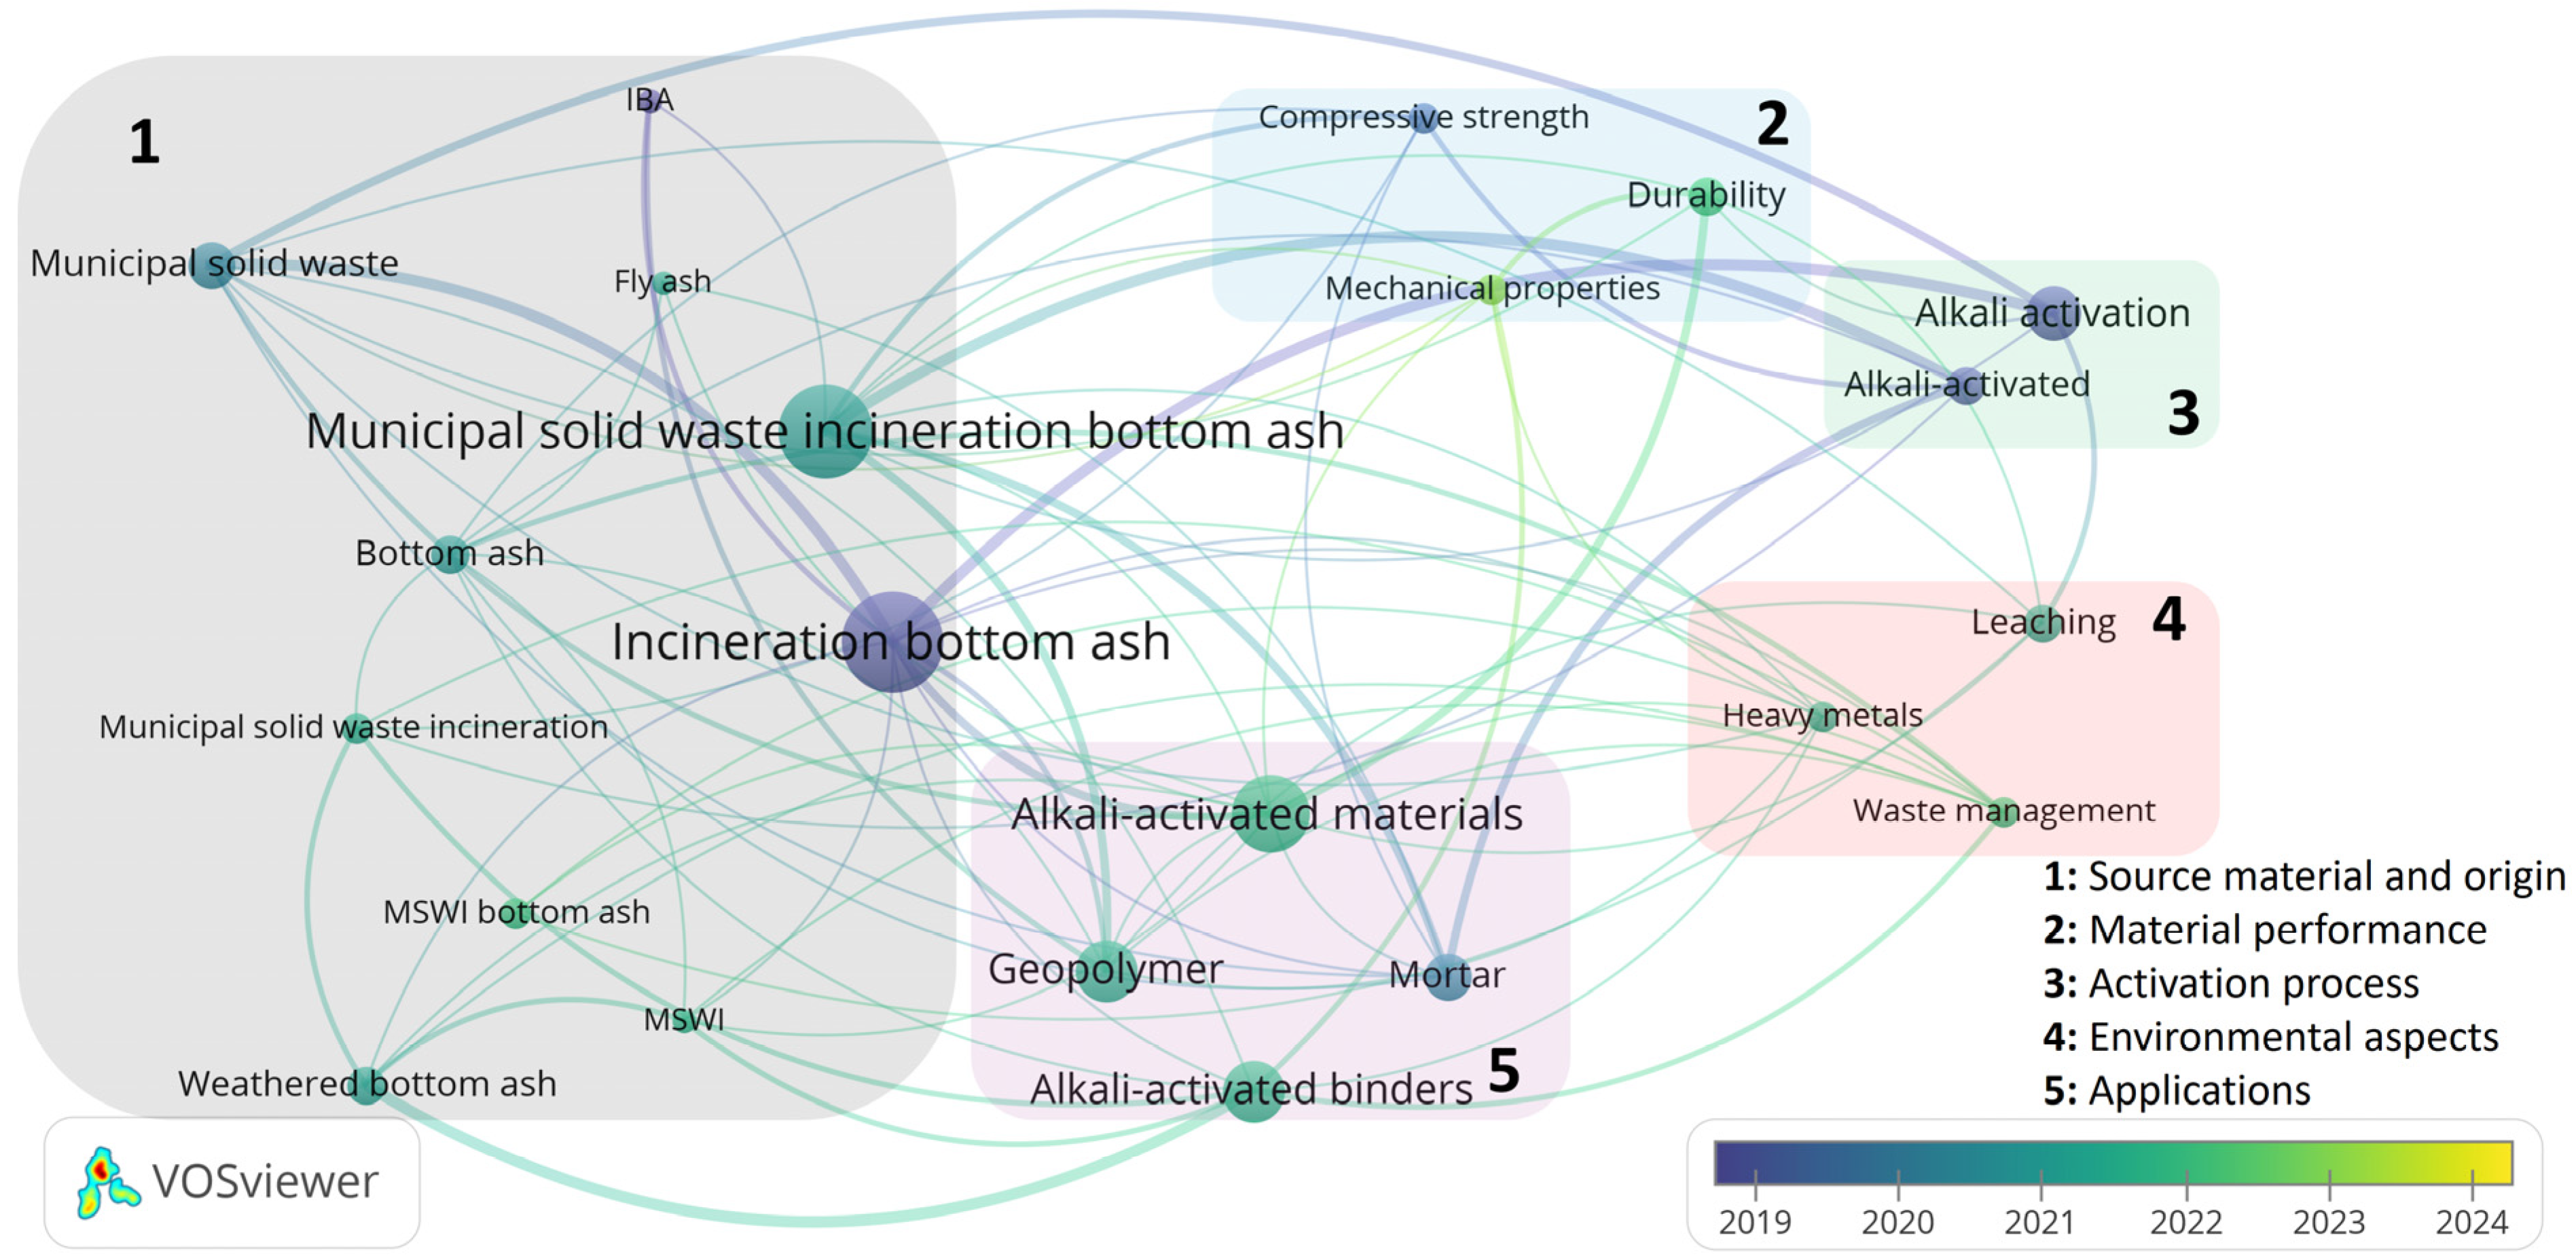This screenshot has height=1260, width=2576.
Task: Click the cluster 3 number label
Action: pos(2183,412)
